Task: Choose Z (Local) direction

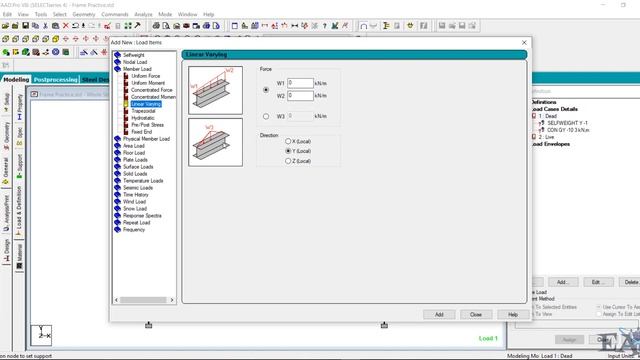Action: coord(288,161)
